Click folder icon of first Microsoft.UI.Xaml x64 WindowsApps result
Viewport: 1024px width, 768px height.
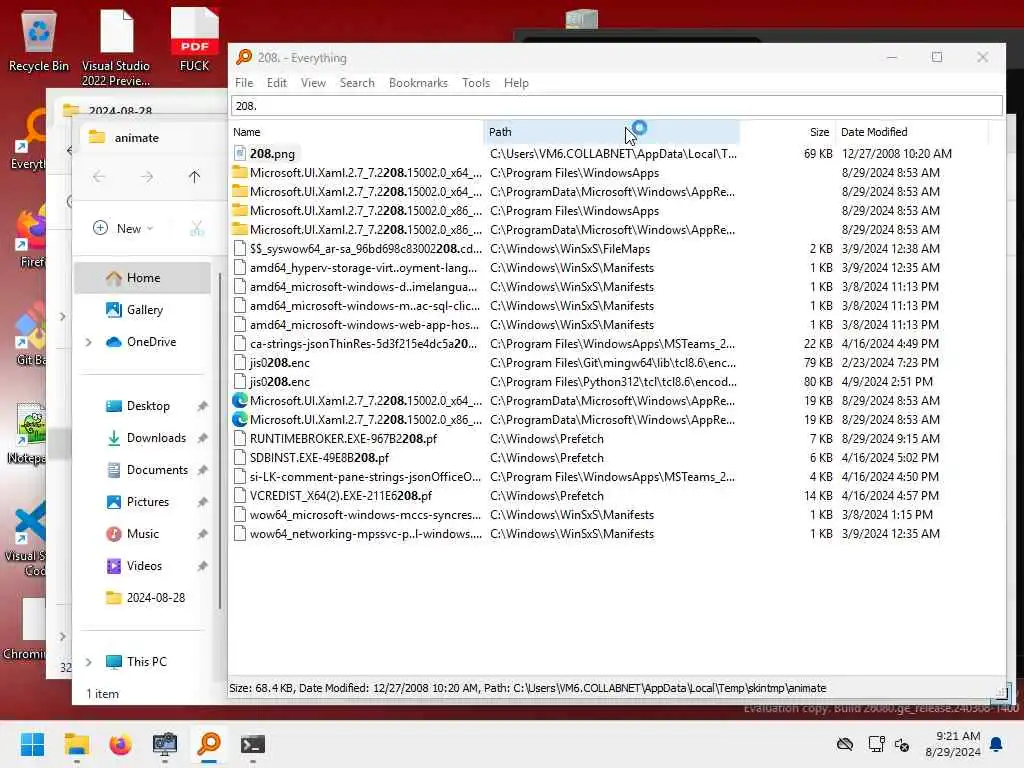coord(240,172)
